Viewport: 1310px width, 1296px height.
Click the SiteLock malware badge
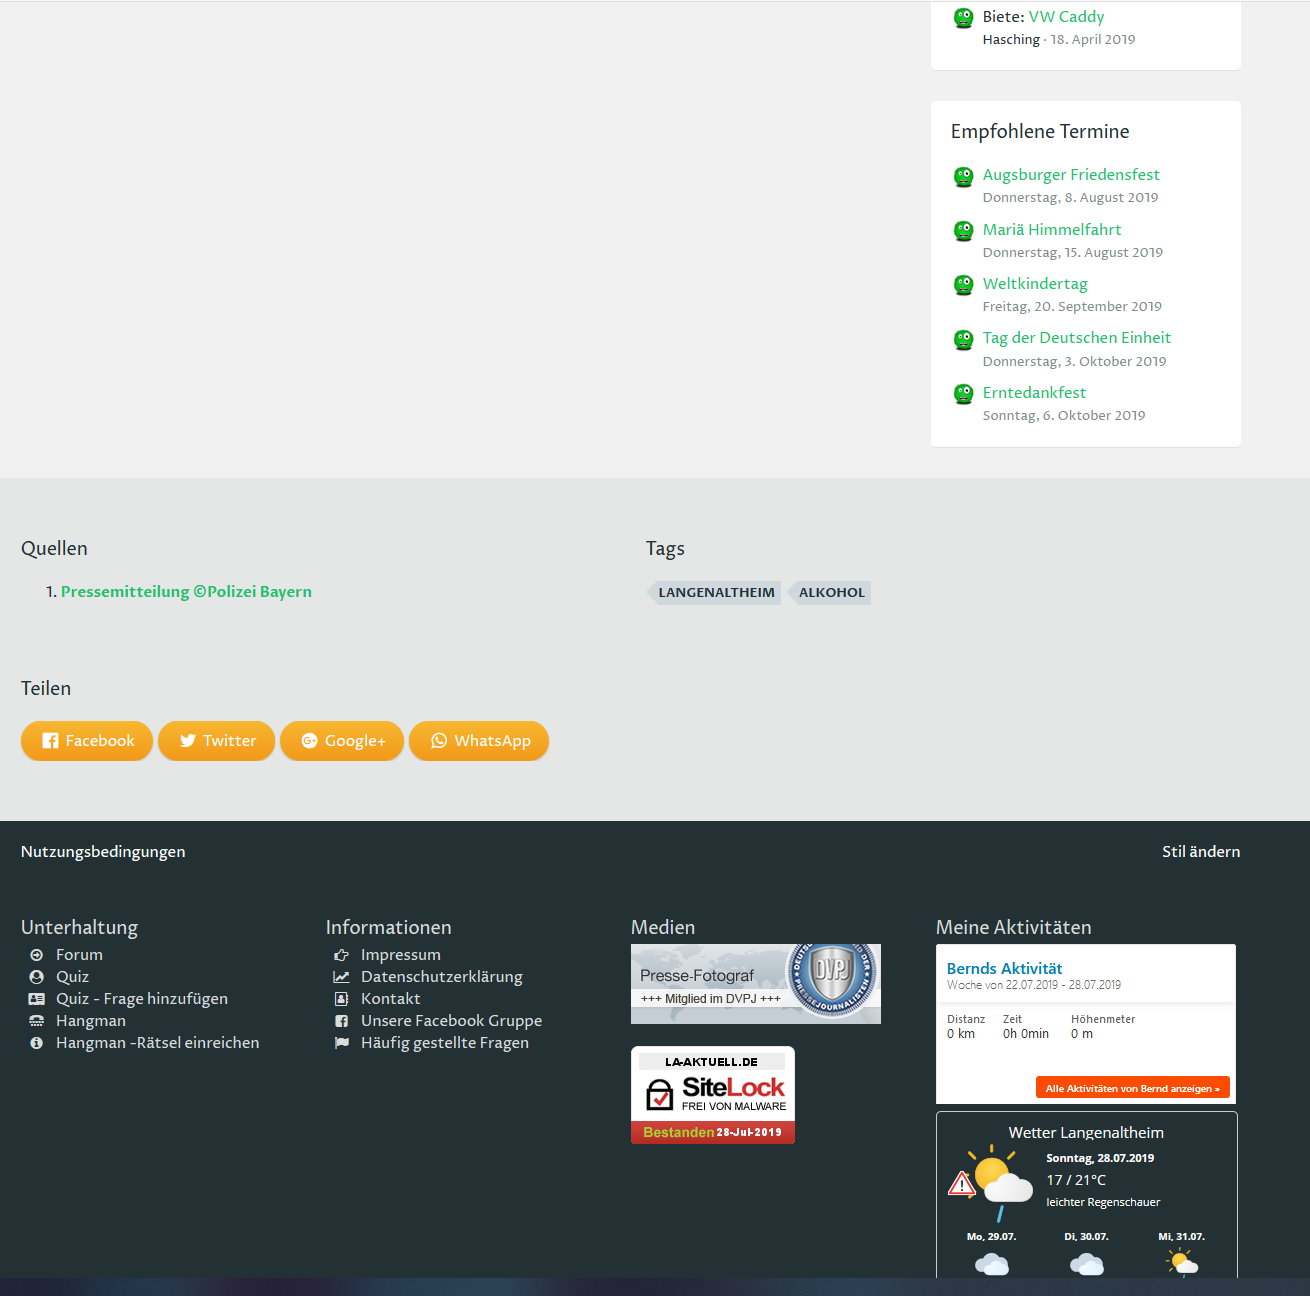tap(713, 1095)
